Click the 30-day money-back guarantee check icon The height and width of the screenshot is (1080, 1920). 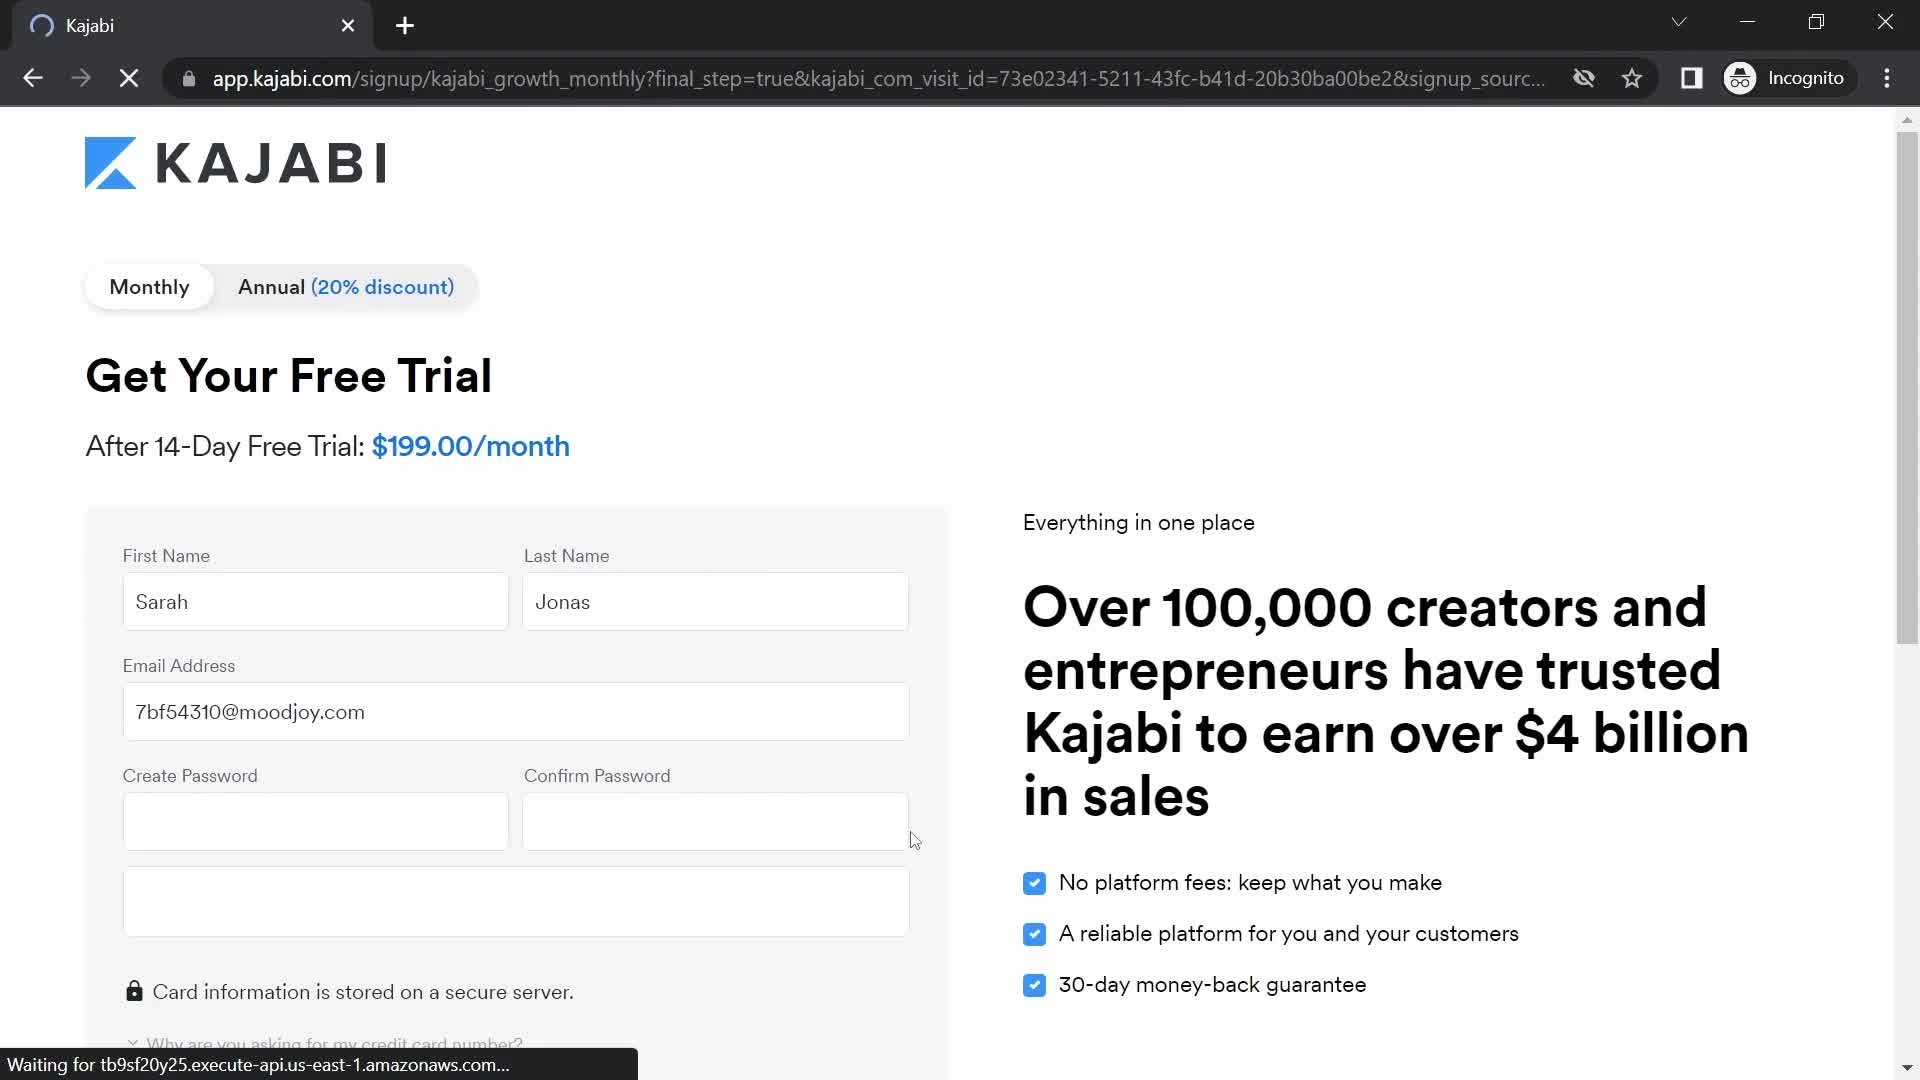pos(1034,985)
